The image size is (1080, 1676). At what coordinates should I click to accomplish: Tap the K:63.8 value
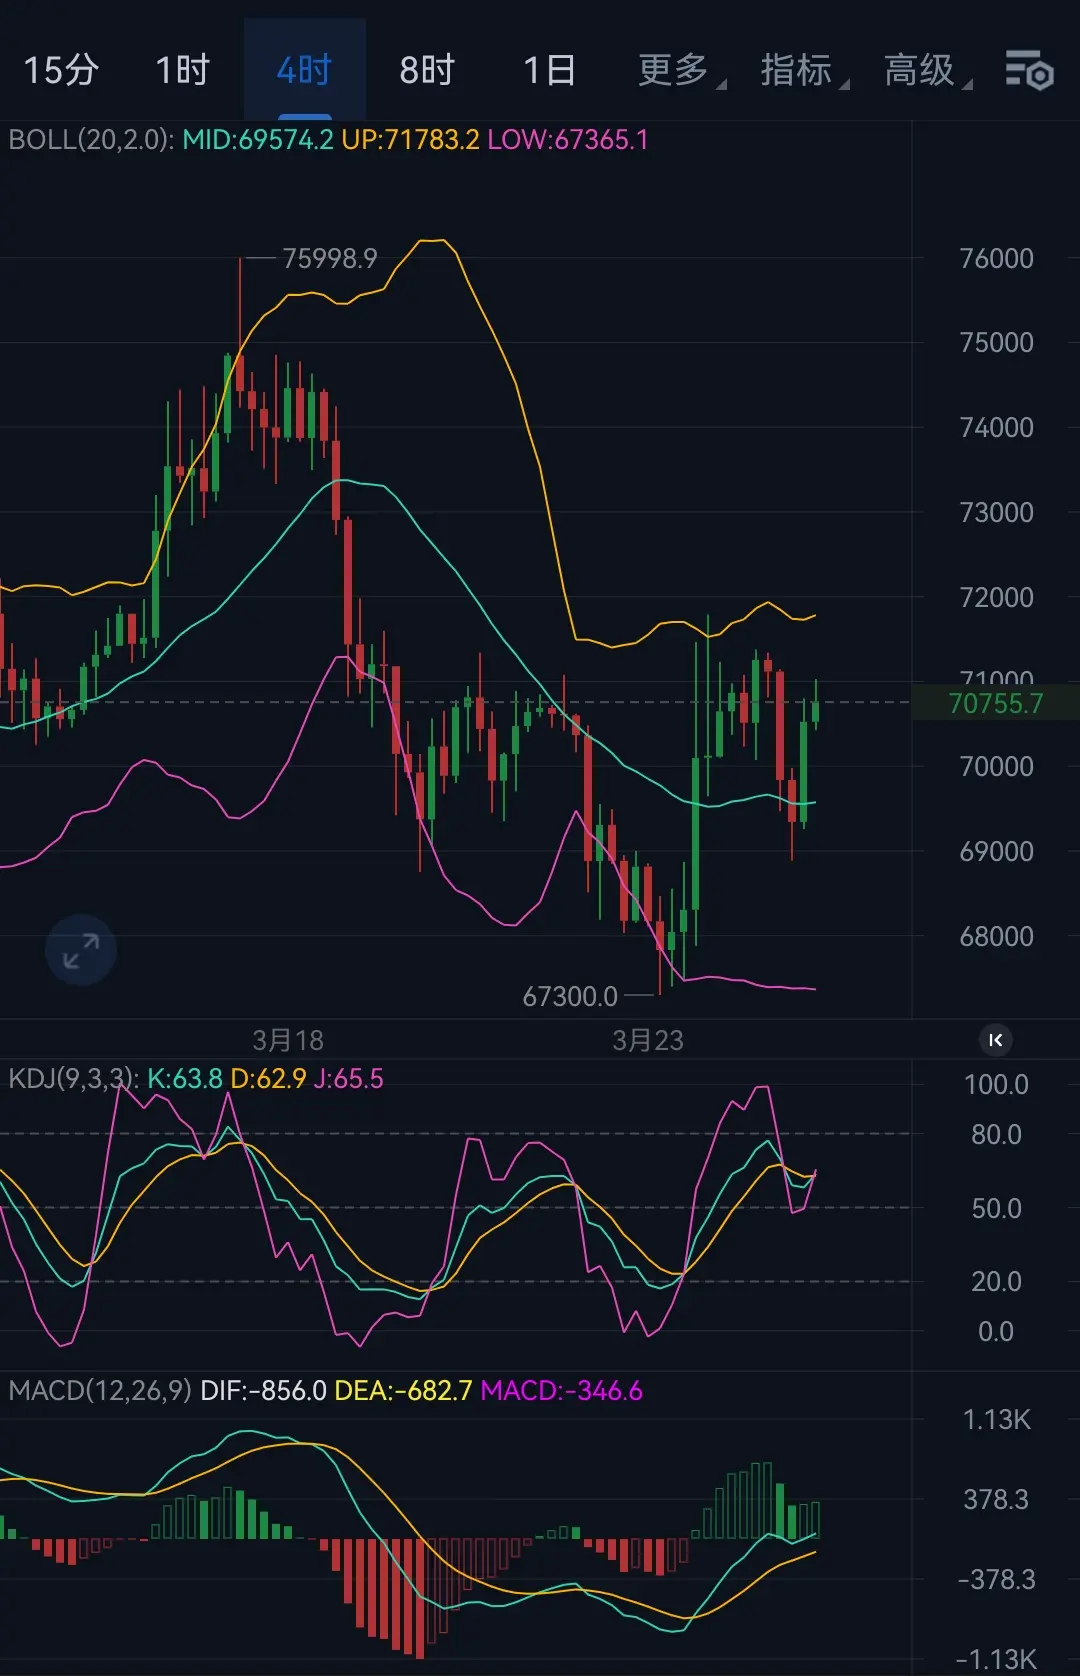point(185,1078)
